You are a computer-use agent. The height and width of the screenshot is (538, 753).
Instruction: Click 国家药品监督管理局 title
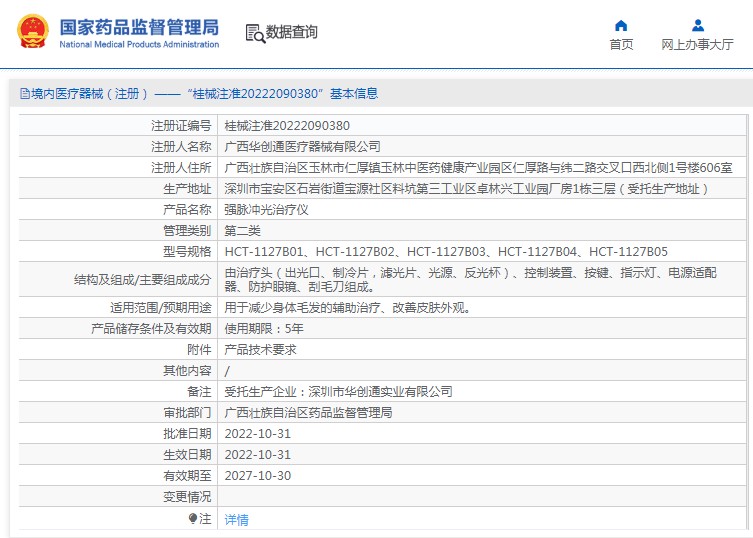click(139, 27)
